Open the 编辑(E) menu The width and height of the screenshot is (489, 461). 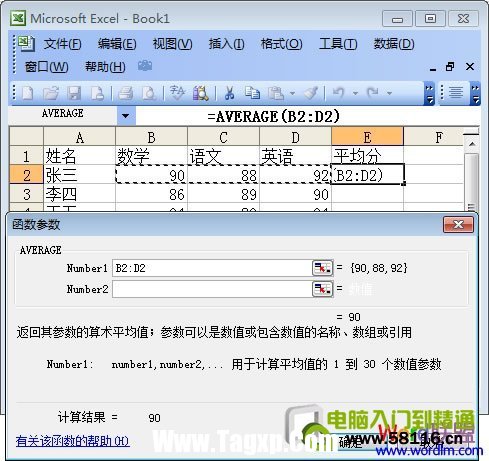[117, 44]
